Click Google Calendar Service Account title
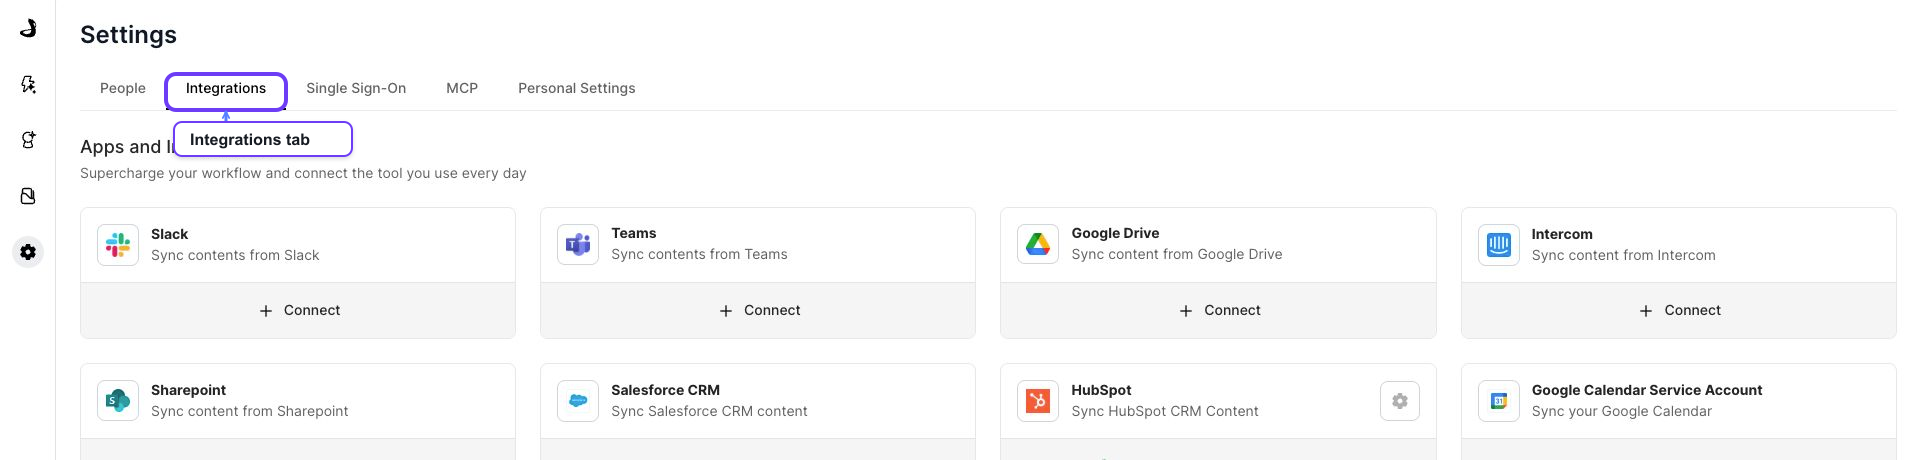The width and height of the screenshot is (1920, 460). click(x=1647, y=390)
